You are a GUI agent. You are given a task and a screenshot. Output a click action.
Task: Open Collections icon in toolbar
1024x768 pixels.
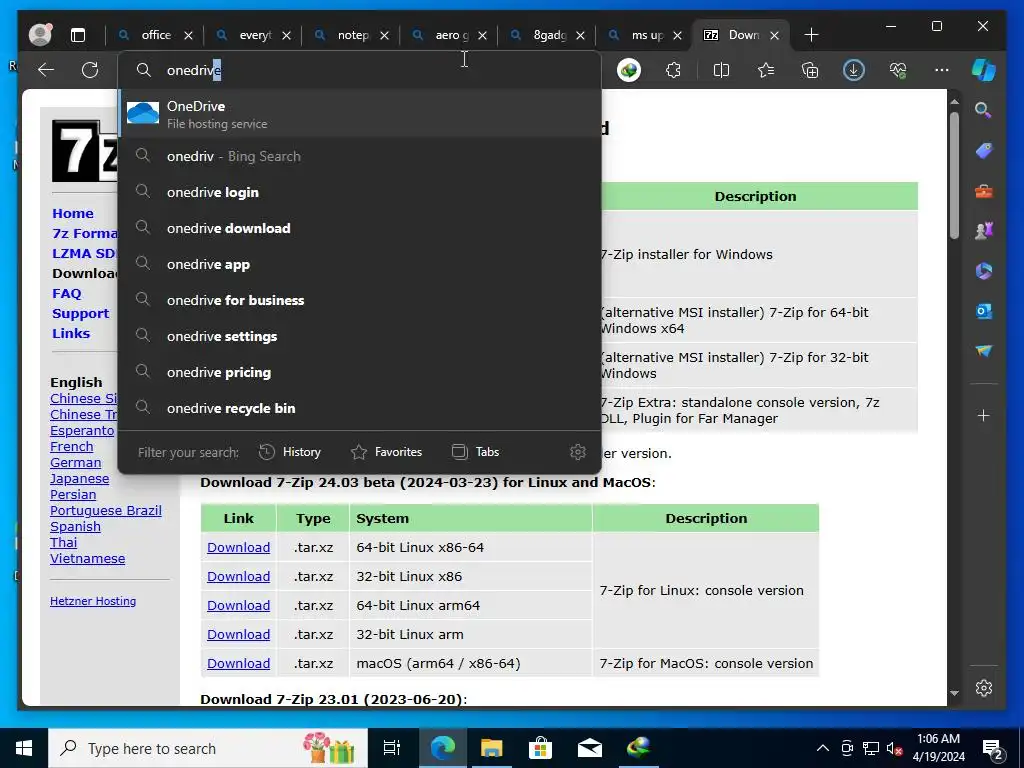click(x=810, y=70)
